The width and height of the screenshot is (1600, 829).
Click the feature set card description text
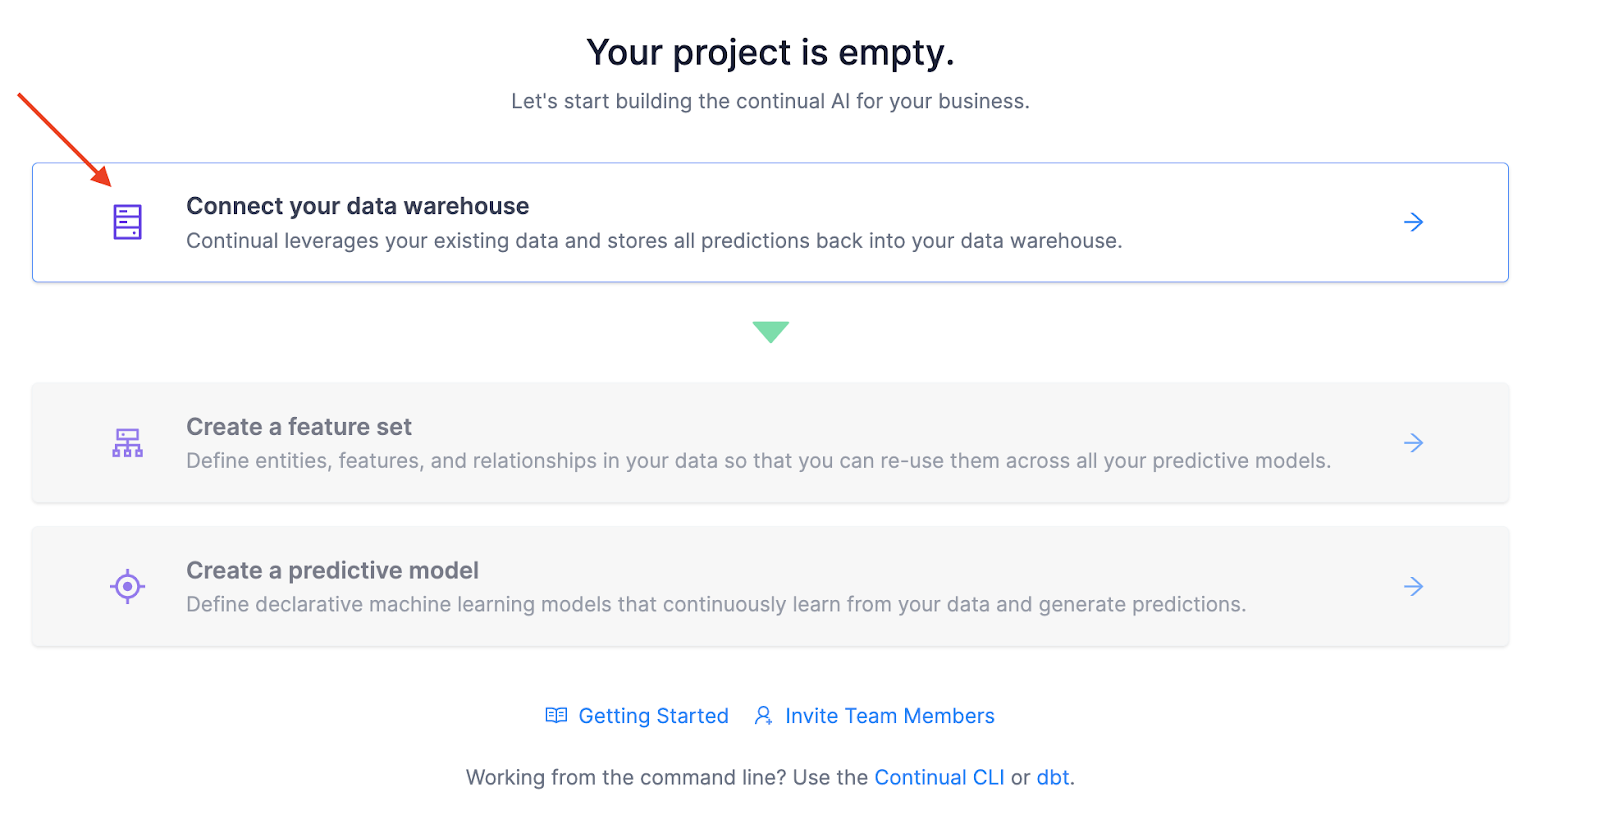point(758,461)
